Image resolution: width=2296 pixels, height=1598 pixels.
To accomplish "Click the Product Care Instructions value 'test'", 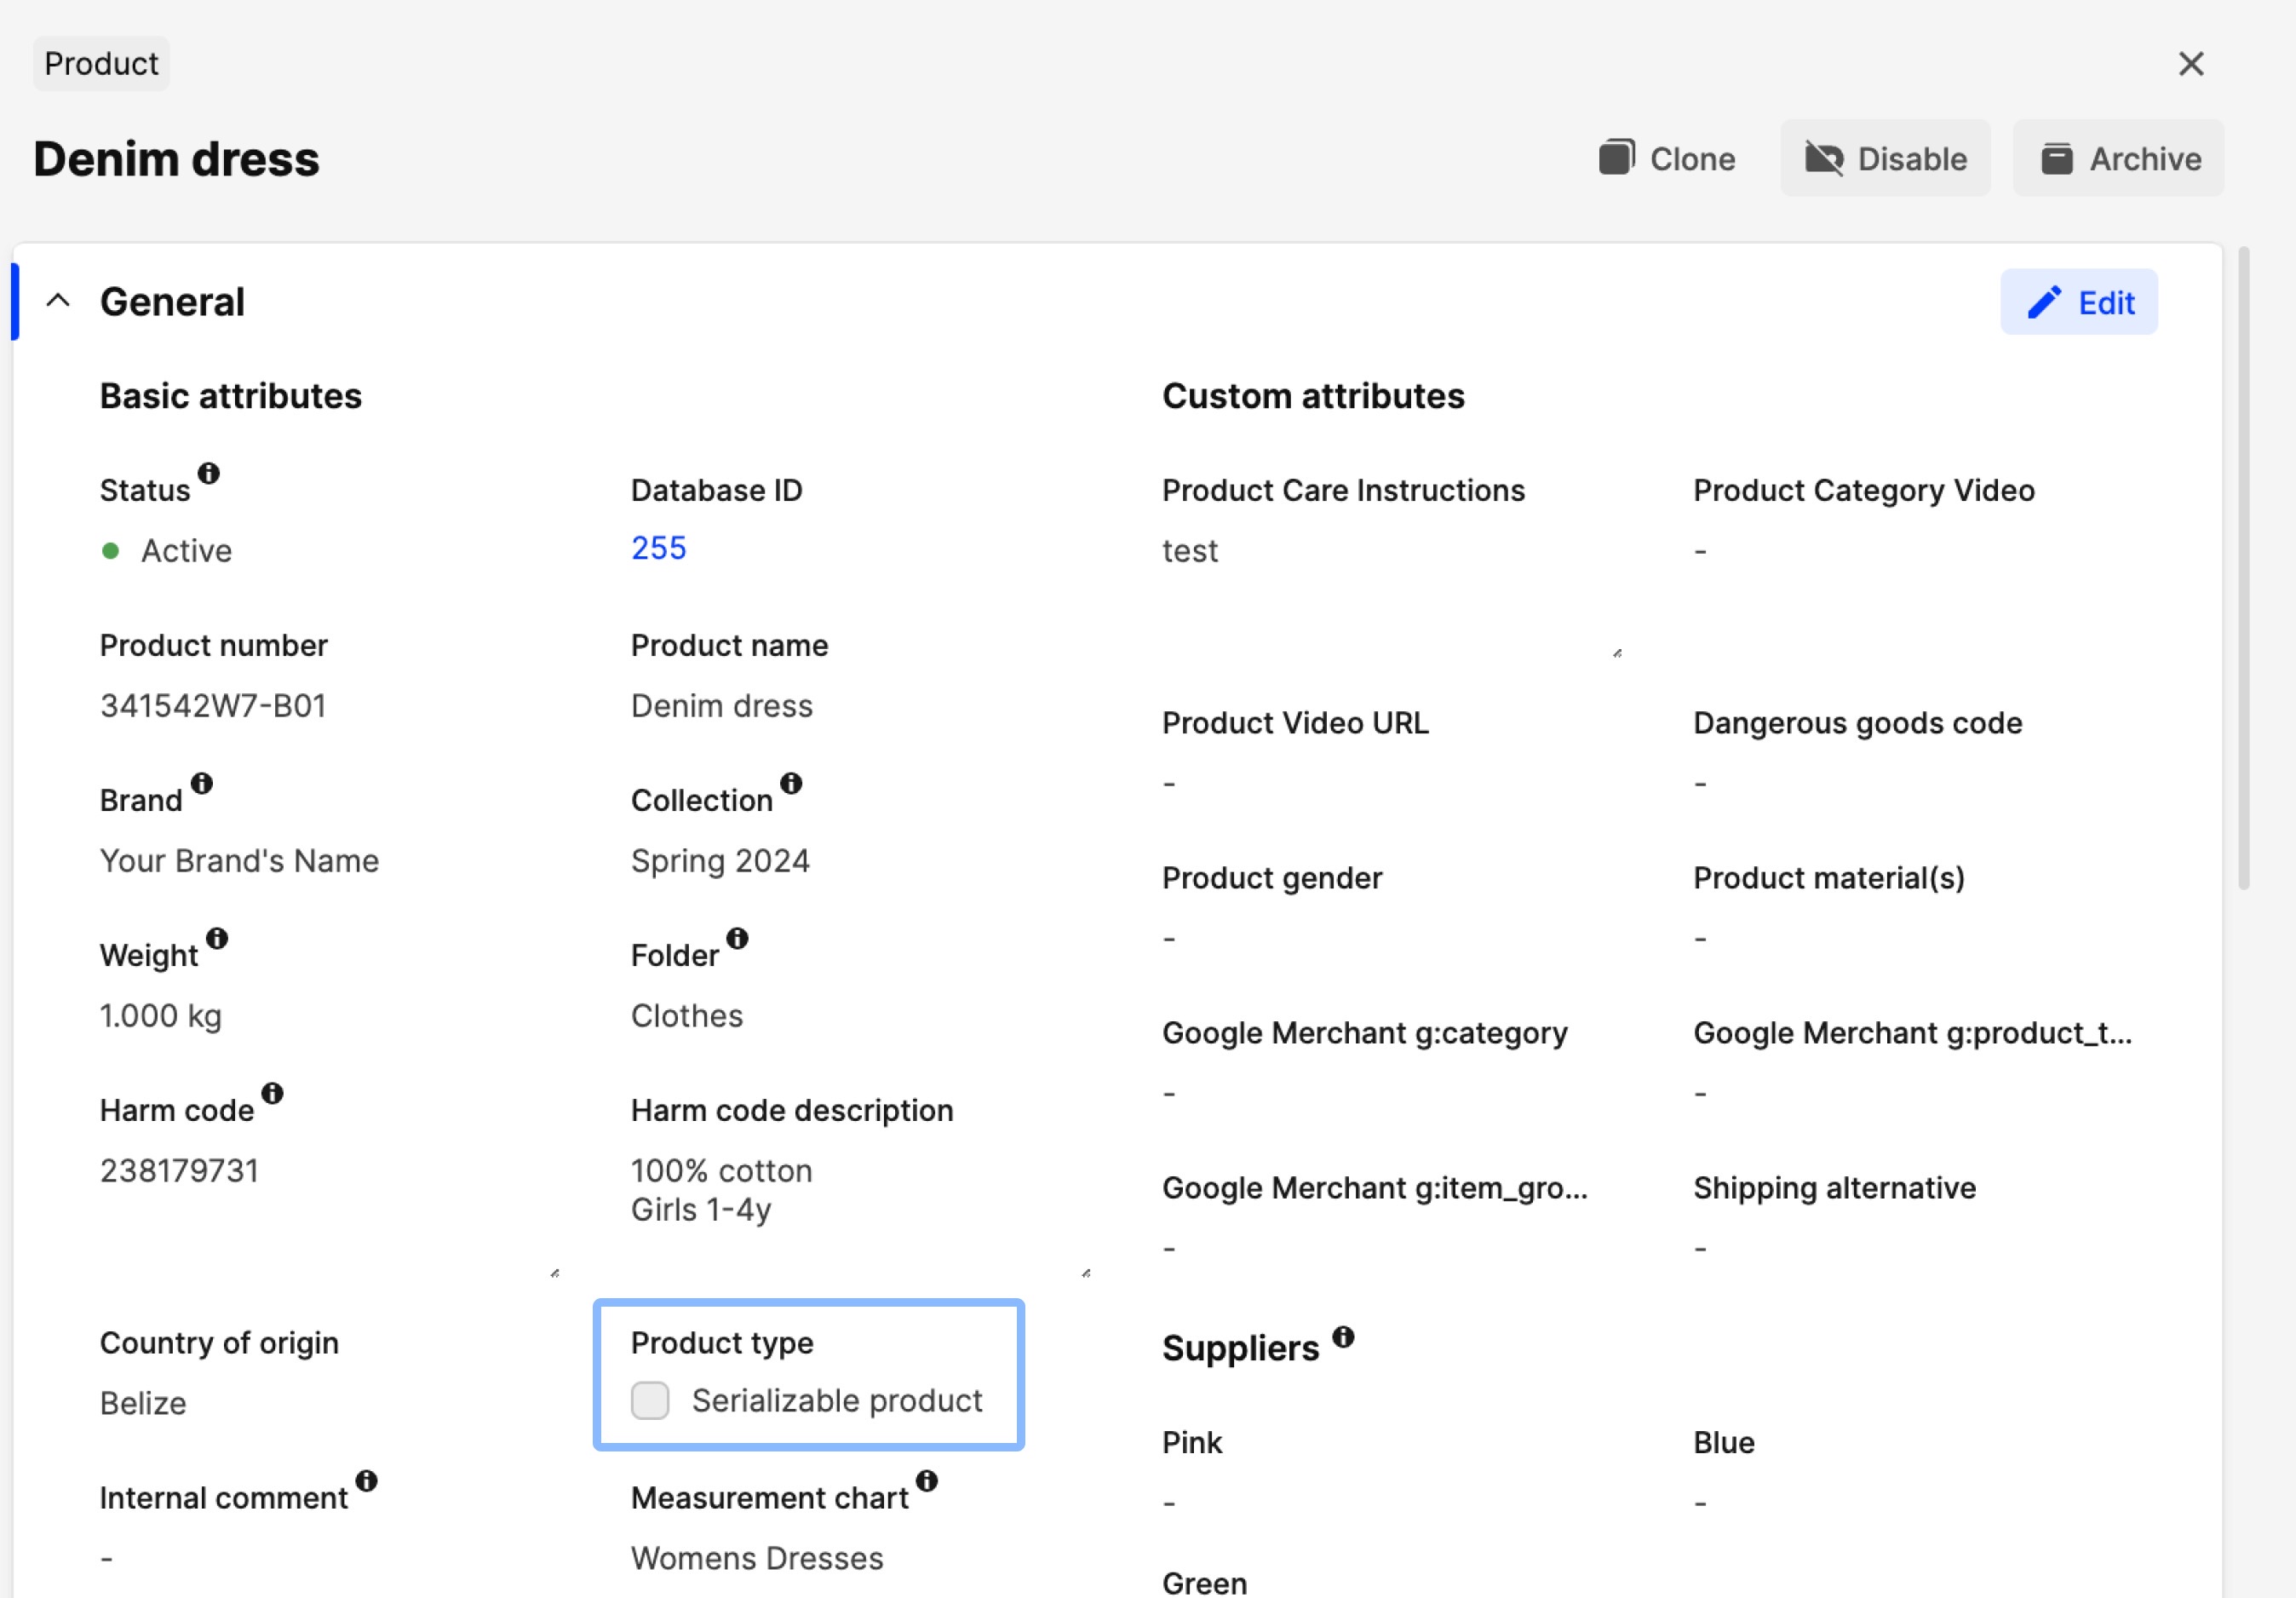I will (x=1189, y=551).
